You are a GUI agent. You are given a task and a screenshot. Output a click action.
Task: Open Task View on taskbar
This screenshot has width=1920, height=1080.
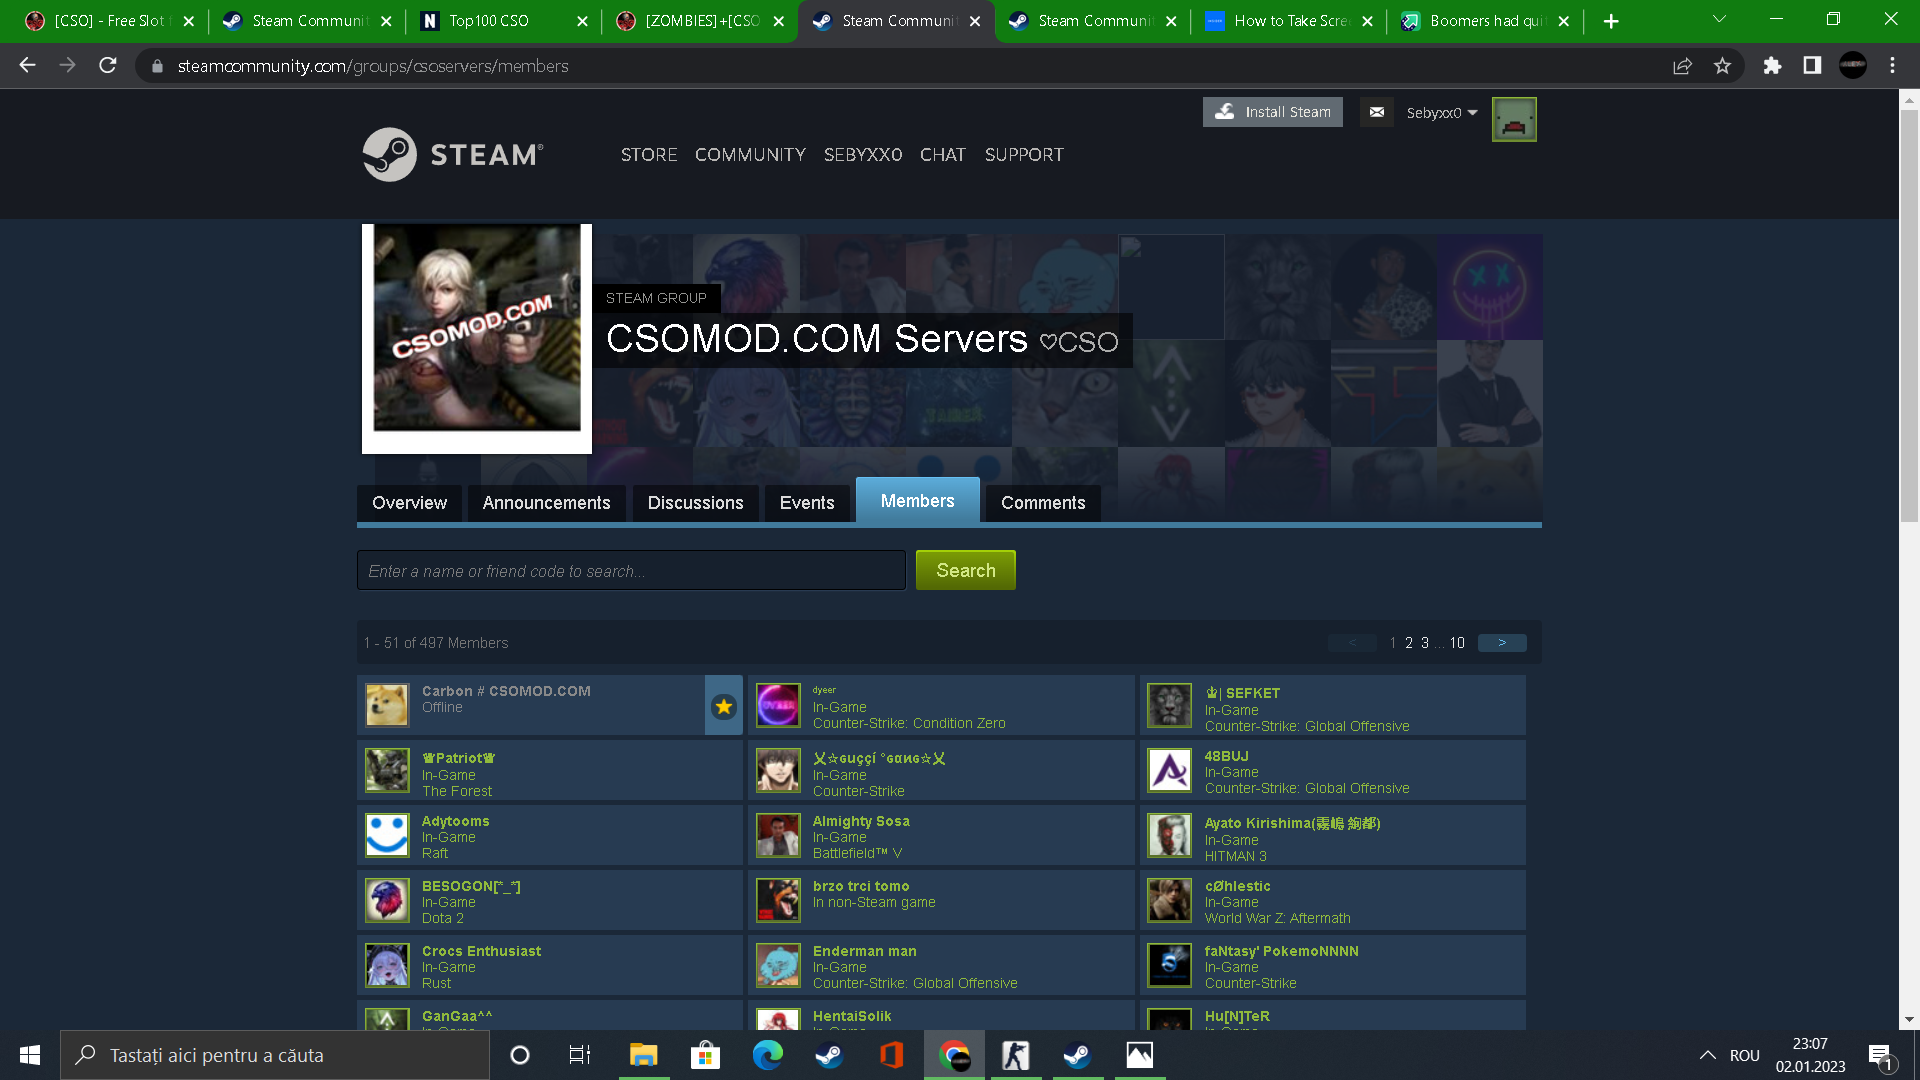coord(579,1055)
